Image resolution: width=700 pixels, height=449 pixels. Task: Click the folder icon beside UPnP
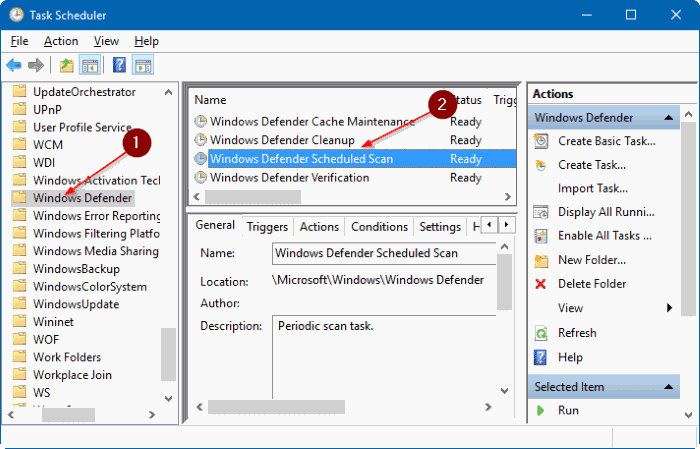click(19, 109)
